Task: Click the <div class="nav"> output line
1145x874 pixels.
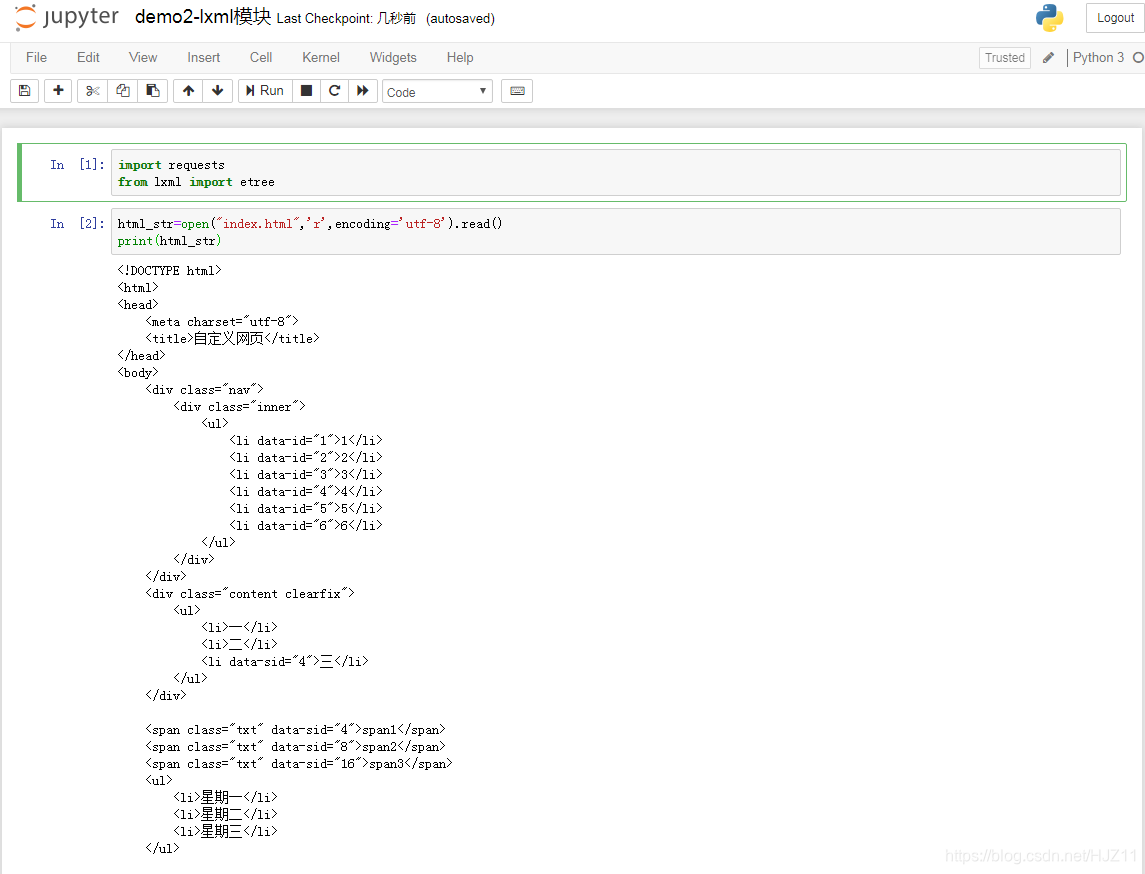Action: 204,389
